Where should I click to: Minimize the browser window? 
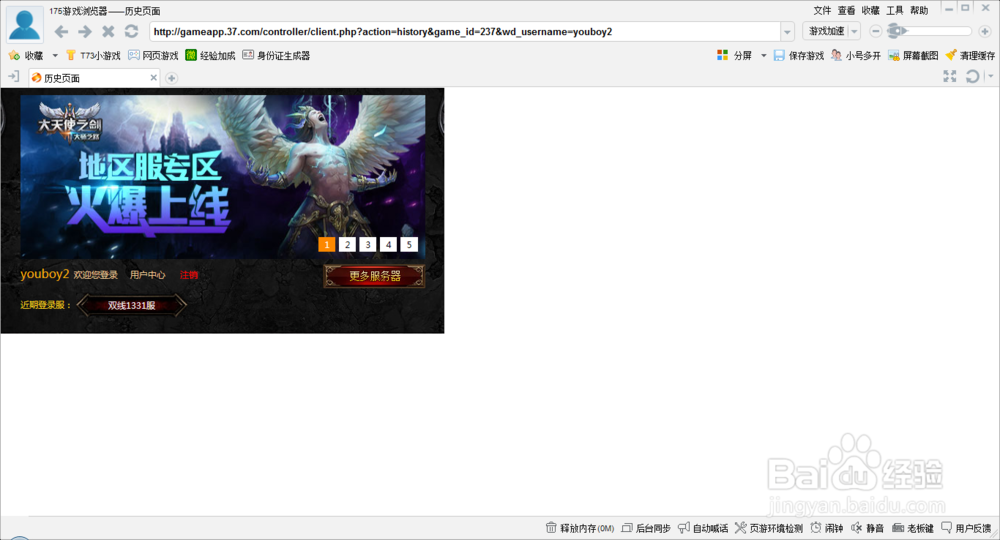click(x=949, y=9)
